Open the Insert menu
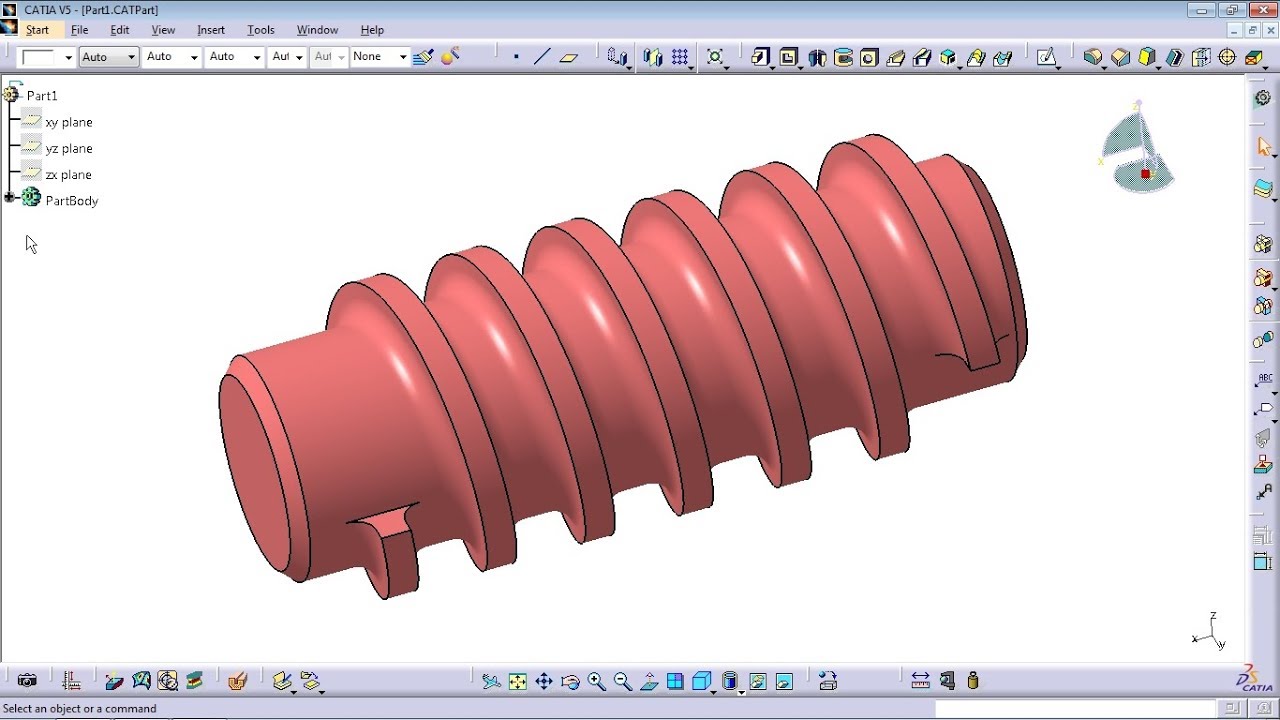Screen dimensions: 1280x720 tap(211, 30)
